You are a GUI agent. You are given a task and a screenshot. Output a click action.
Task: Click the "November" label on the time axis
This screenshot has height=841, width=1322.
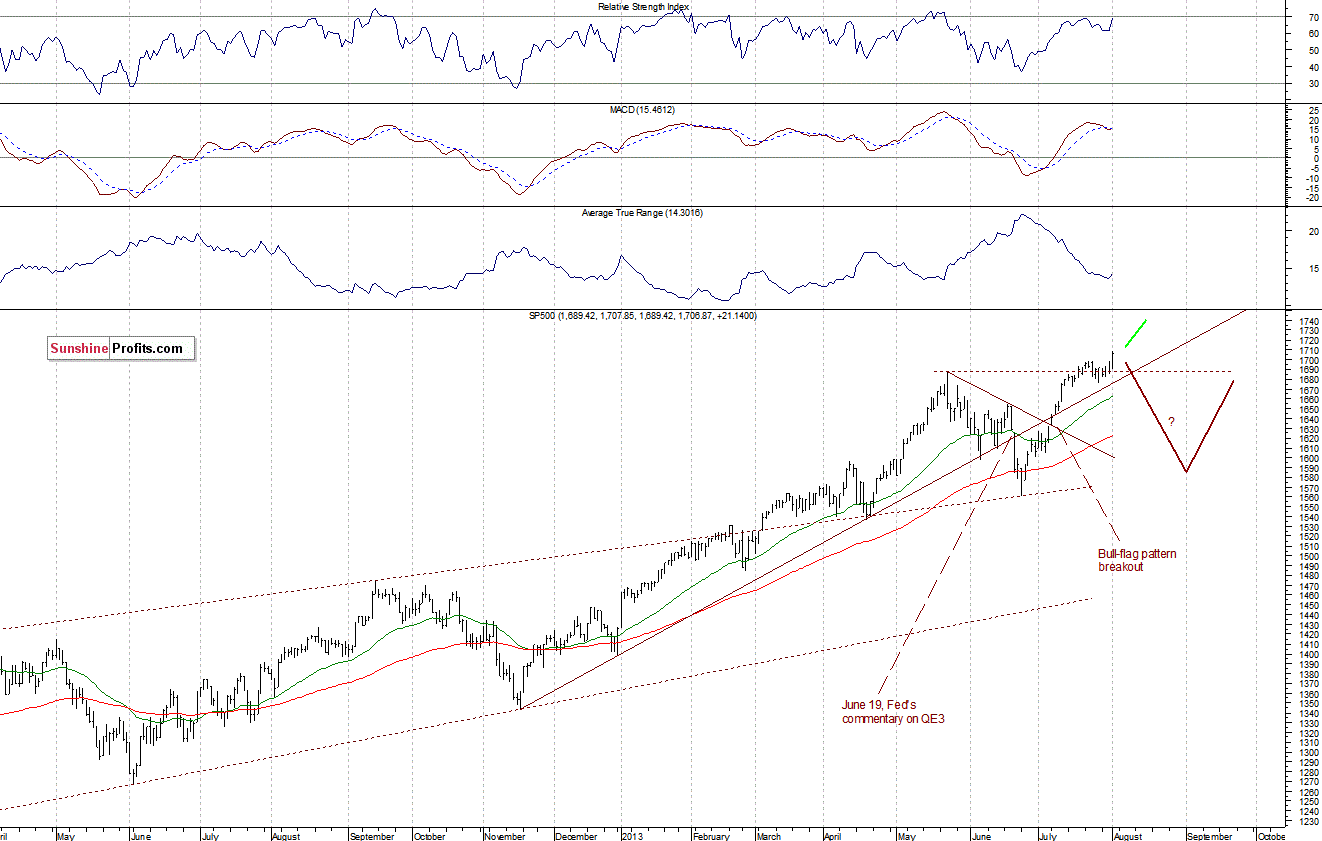click(x=506, y=836)
